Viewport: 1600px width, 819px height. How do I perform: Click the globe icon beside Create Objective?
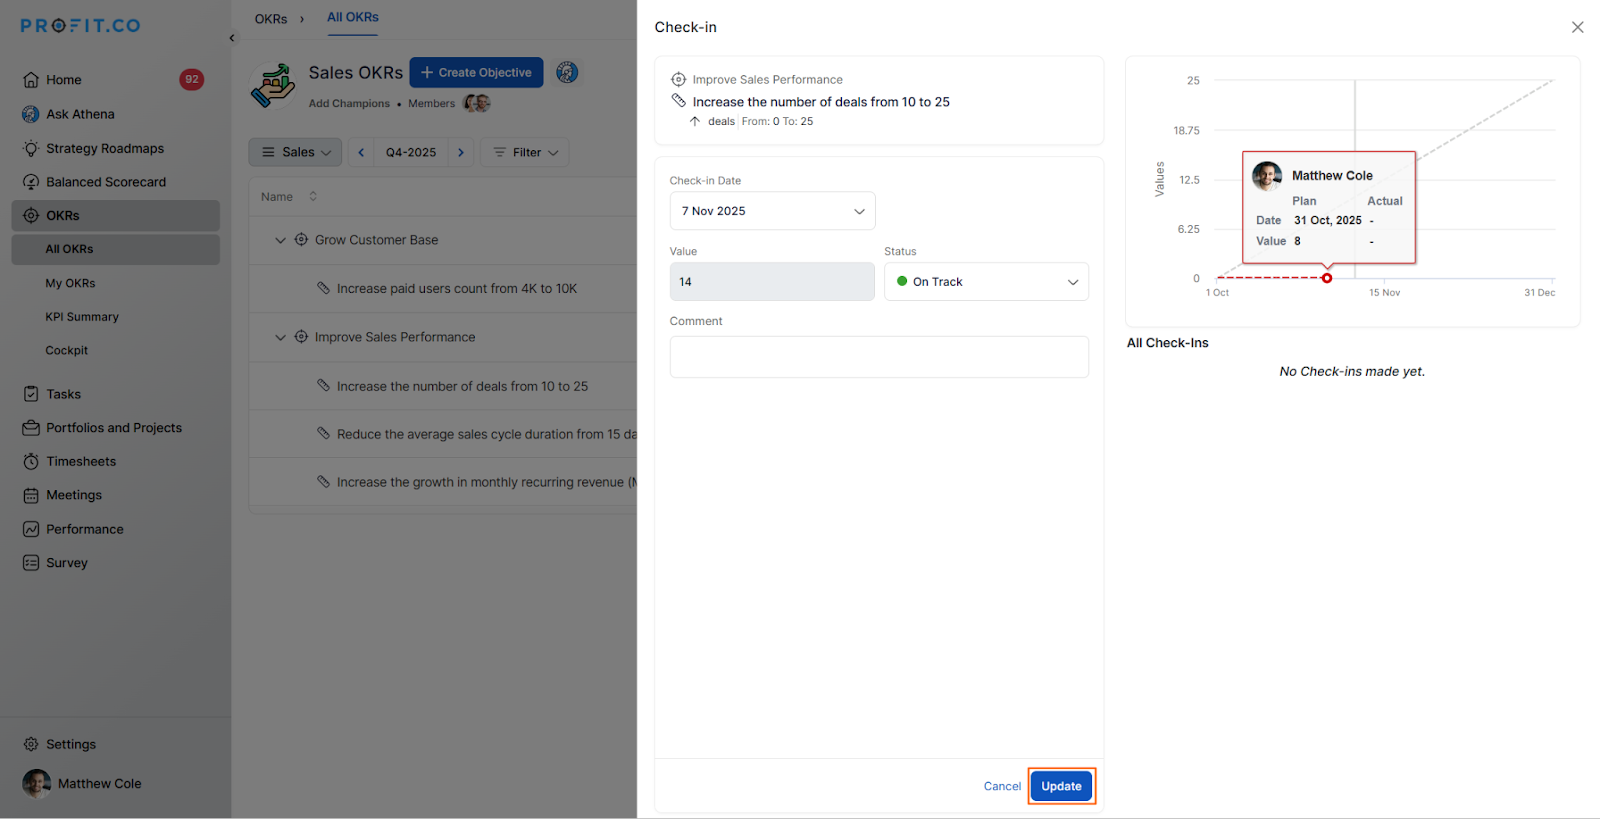567,72
